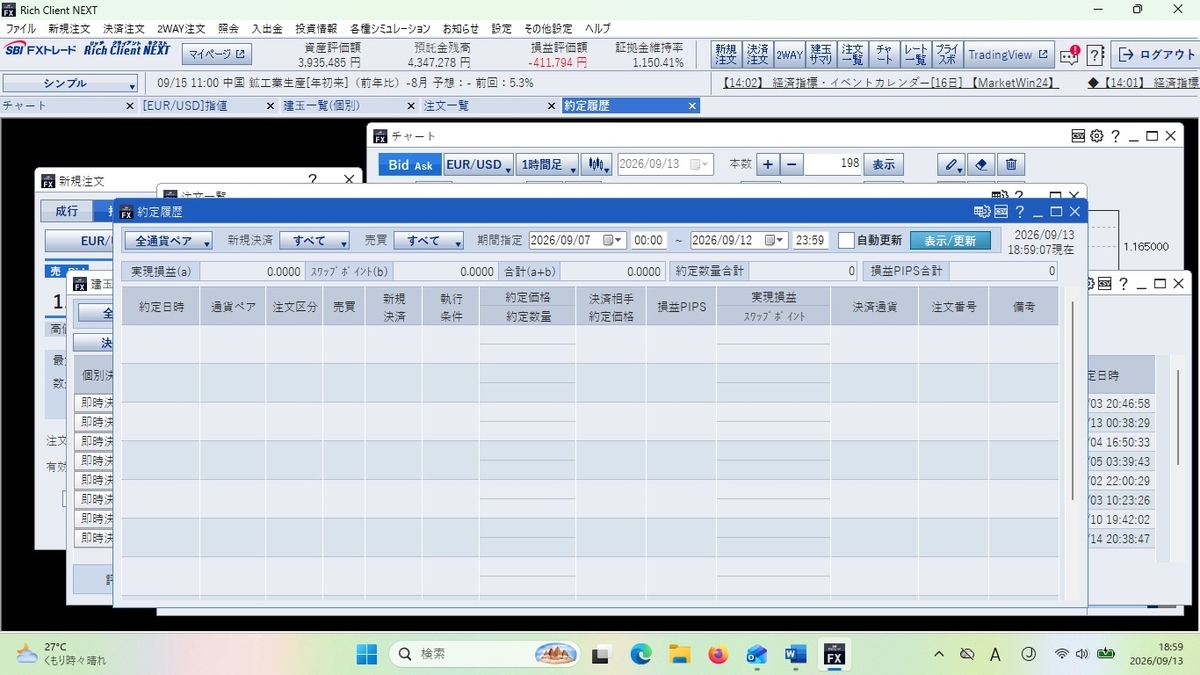1200x675 pixels.
Task: Open Firefox from the Windows taskbar
Action: [718, 654]
